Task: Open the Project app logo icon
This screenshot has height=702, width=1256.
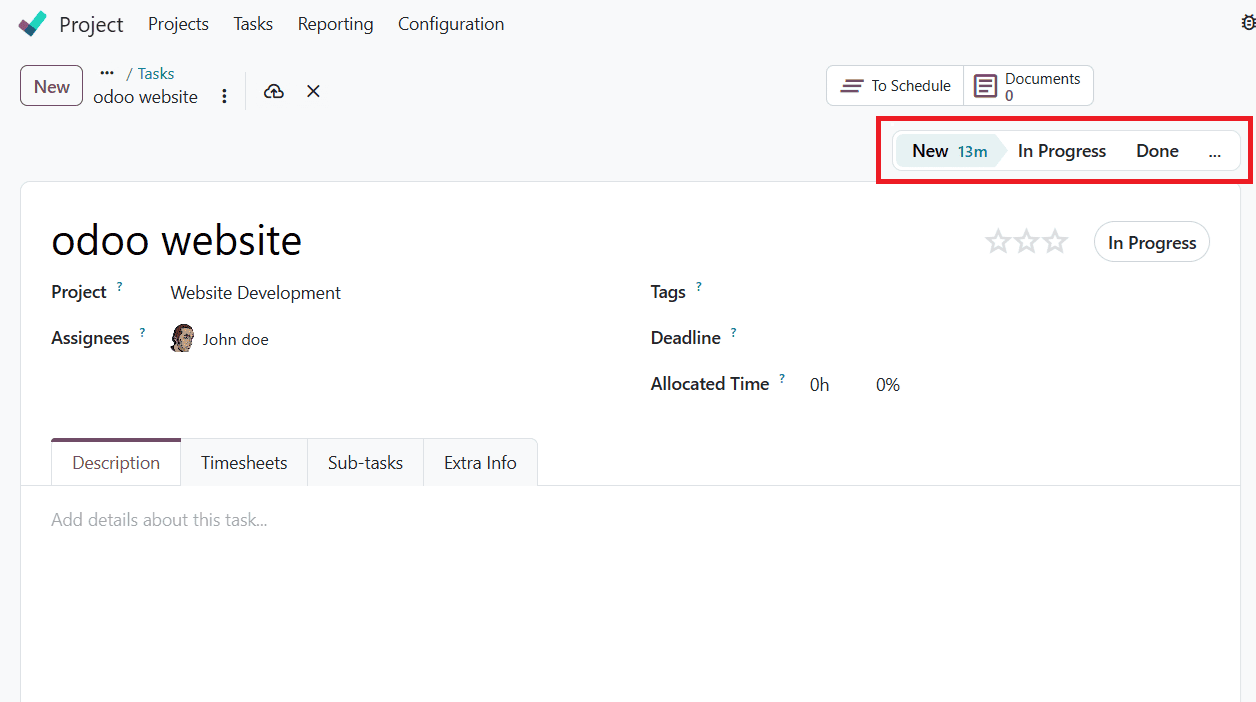Action: coord(33,24)
